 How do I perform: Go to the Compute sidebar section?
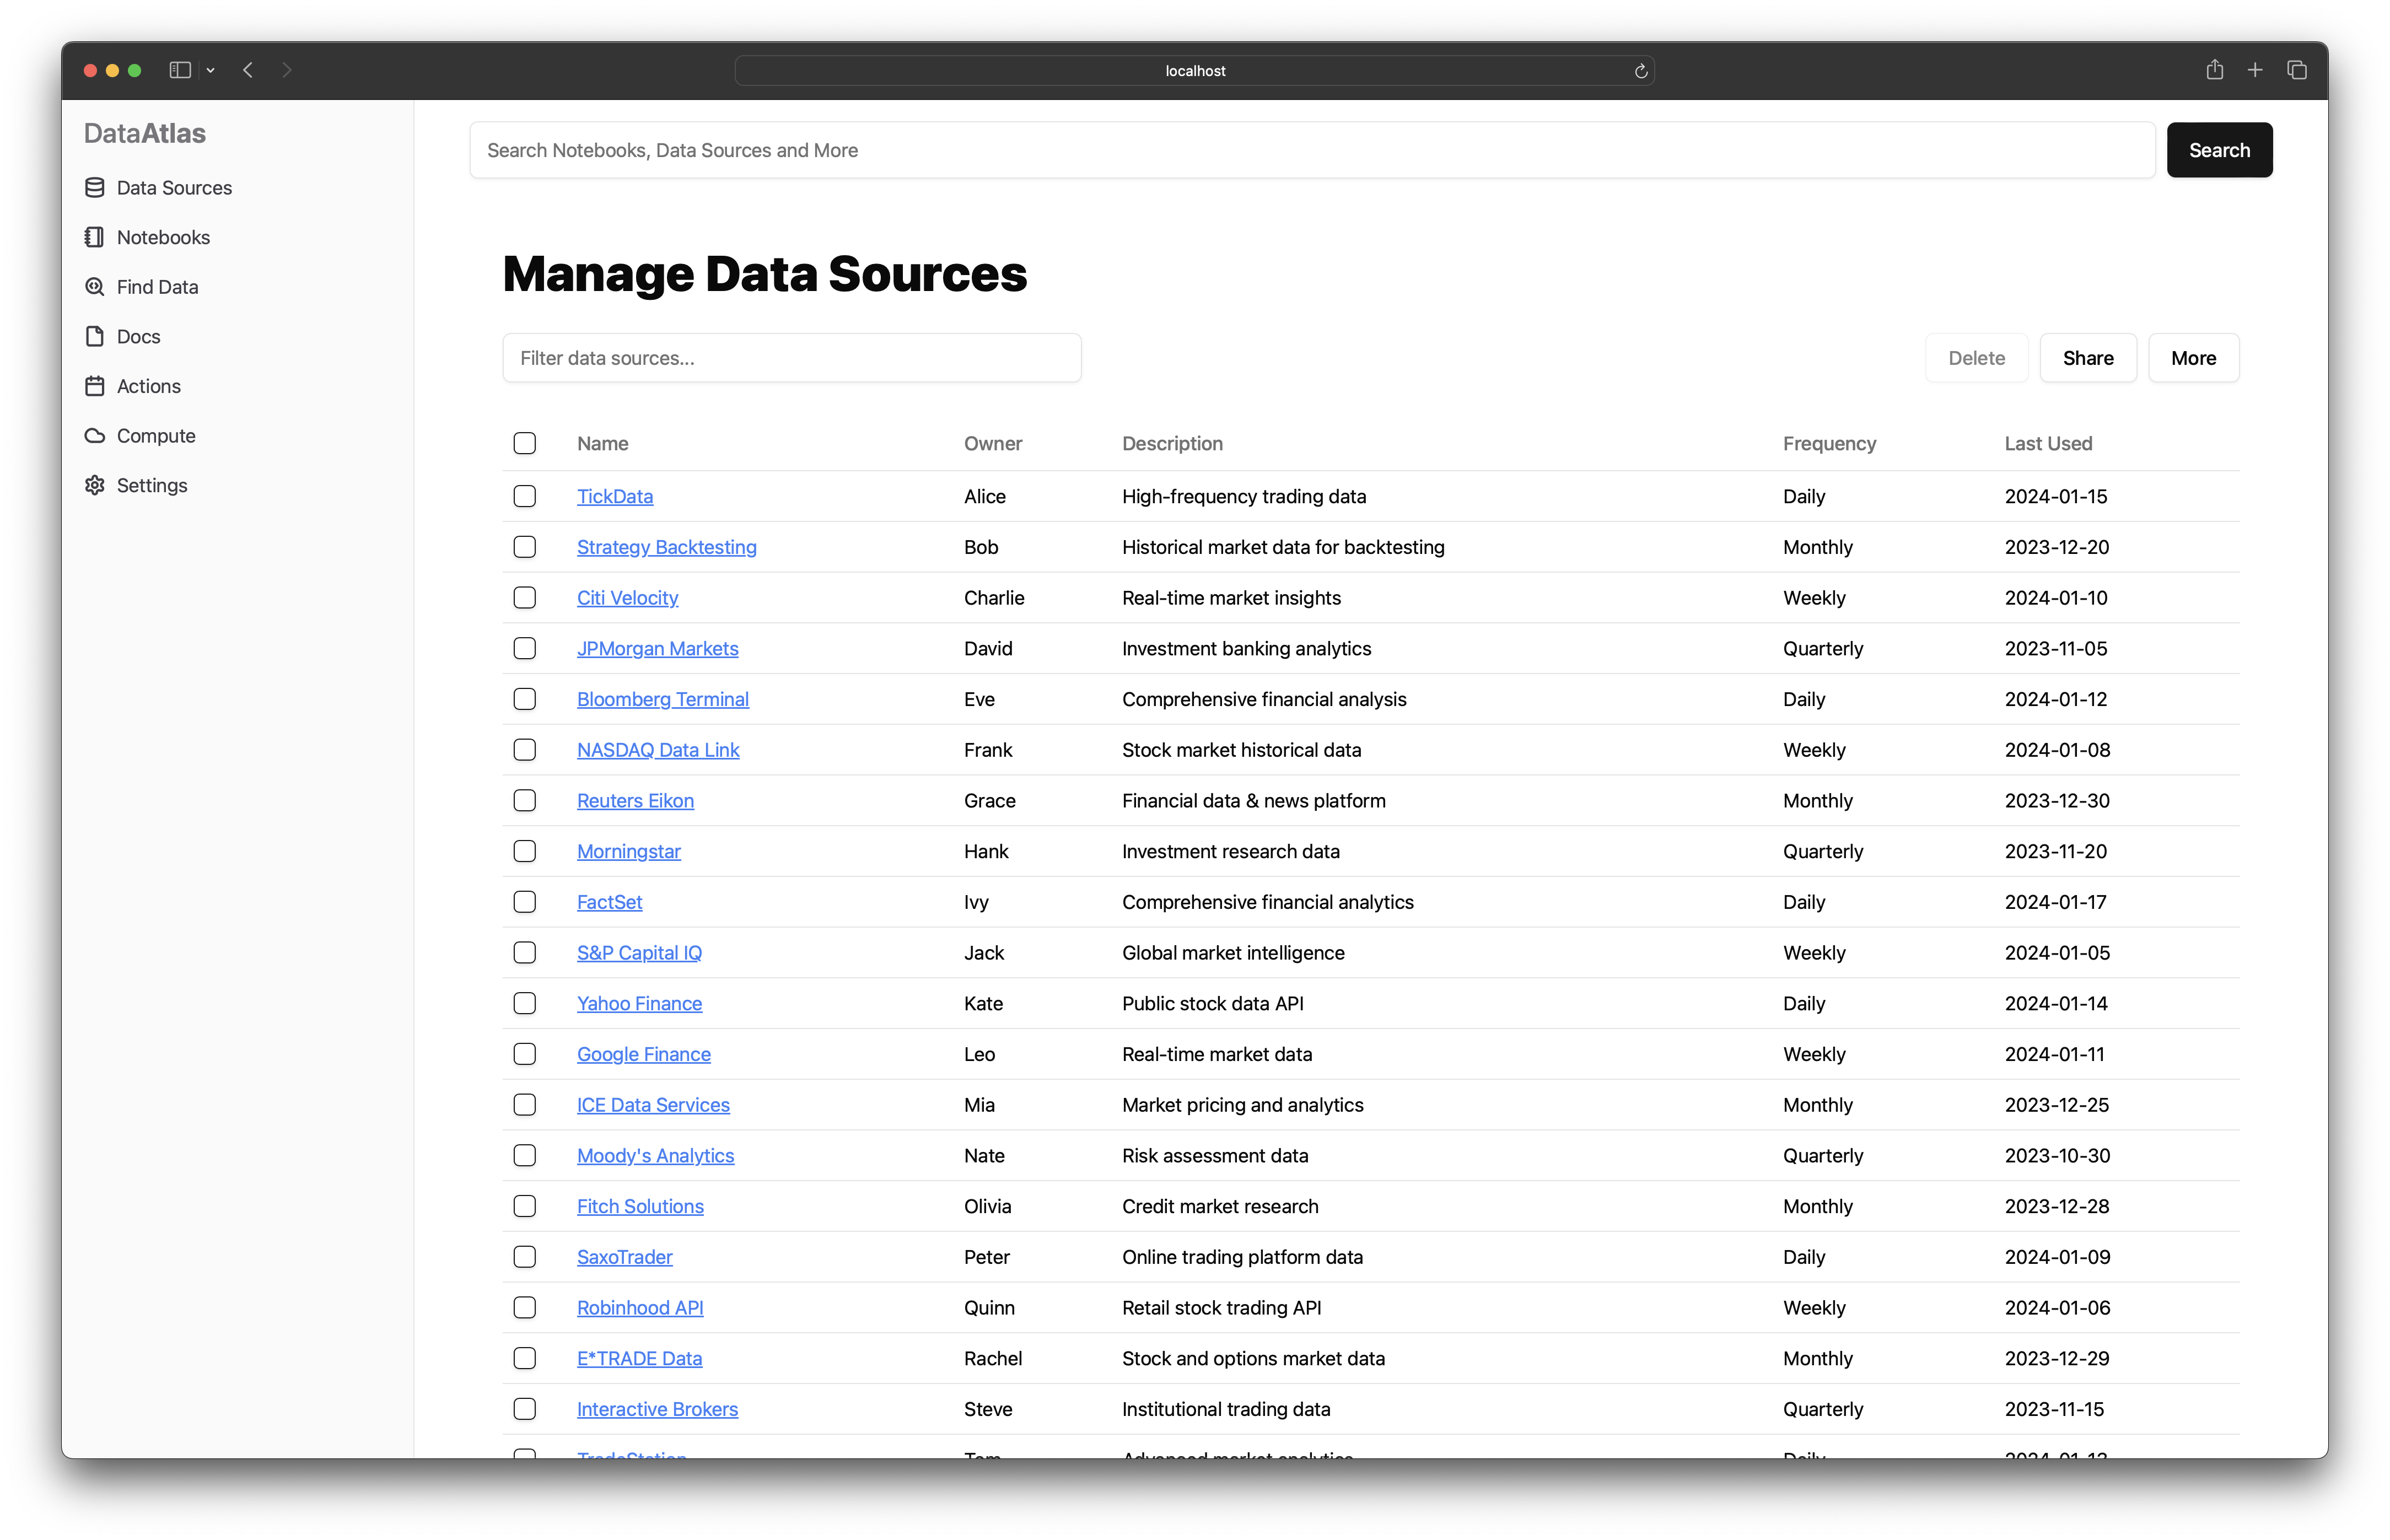[156, 436]
